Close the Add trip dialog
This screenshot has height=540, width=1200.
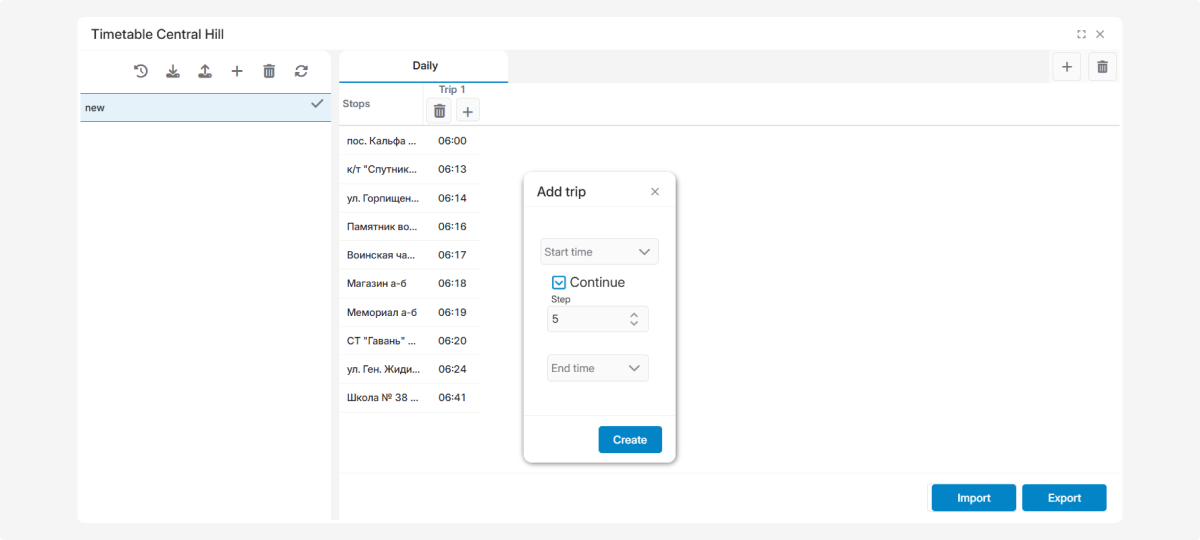point(655,192)
